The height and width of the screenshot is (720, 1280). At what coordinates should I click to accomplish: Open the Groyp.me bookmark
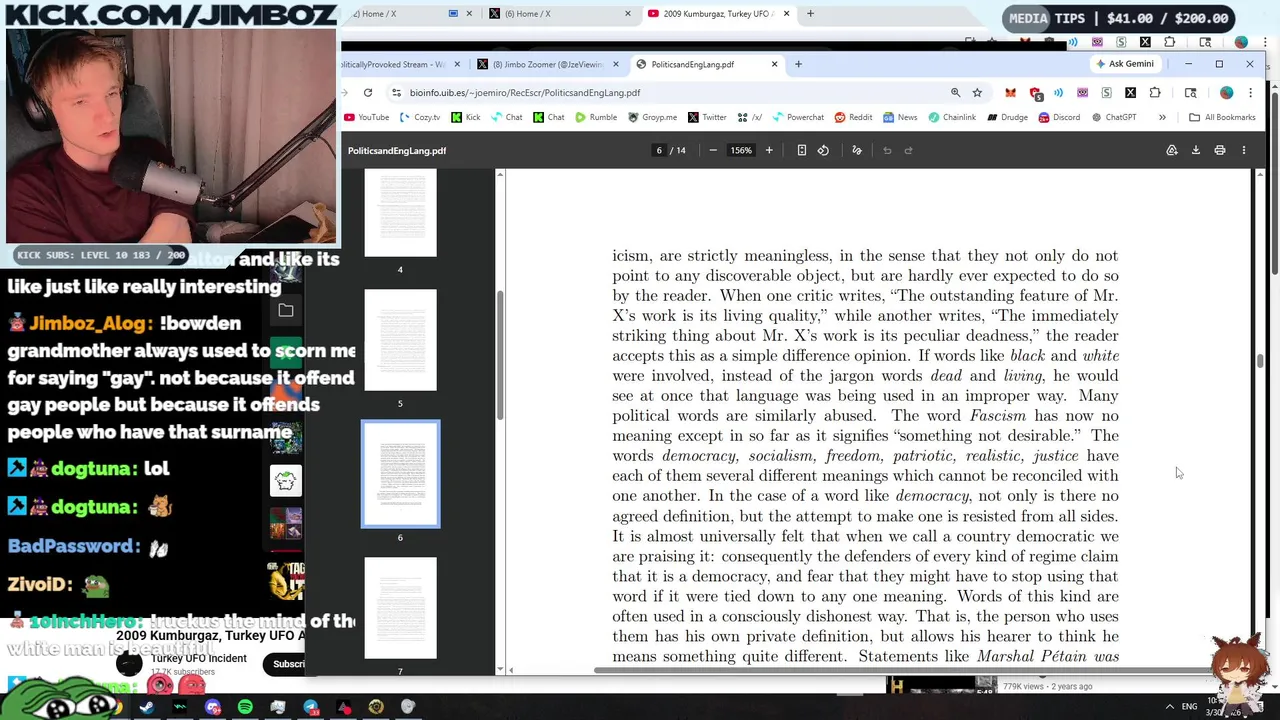[652, 117]
